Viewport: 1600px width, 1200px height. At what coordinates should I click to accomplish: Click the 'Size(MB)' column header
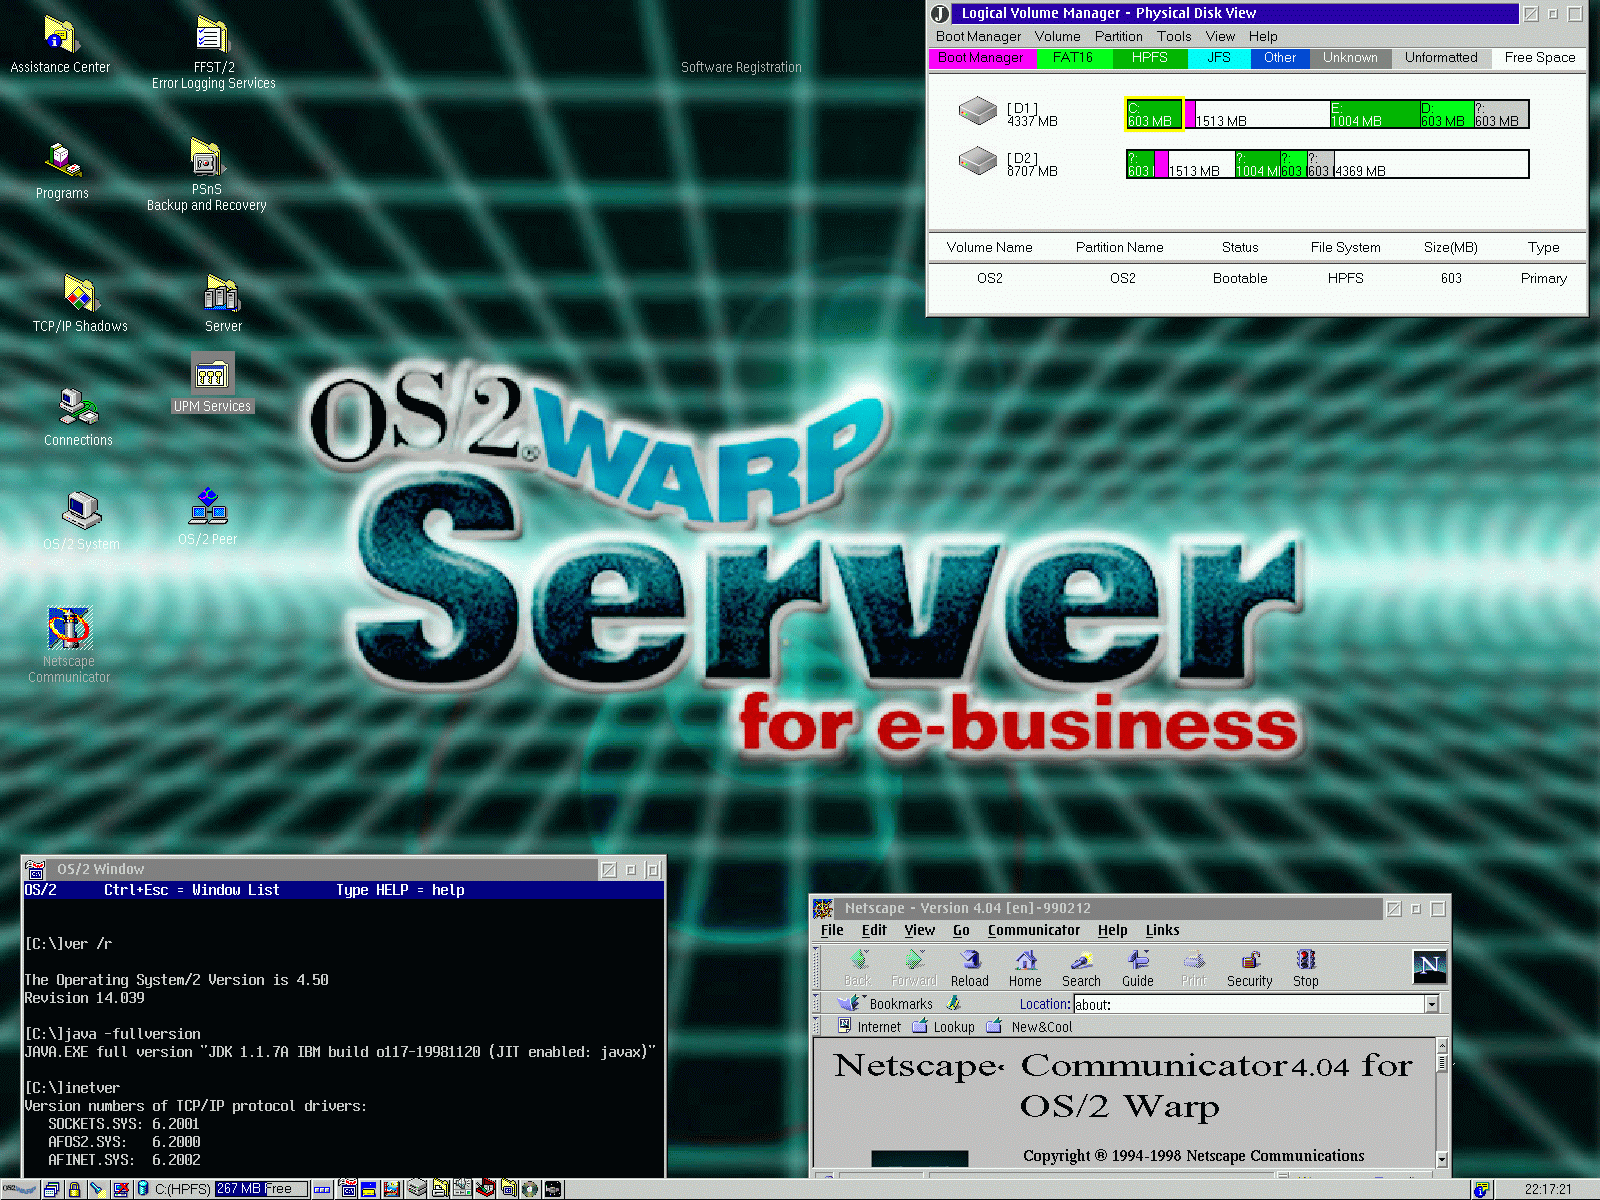(x=1450, y=247)
